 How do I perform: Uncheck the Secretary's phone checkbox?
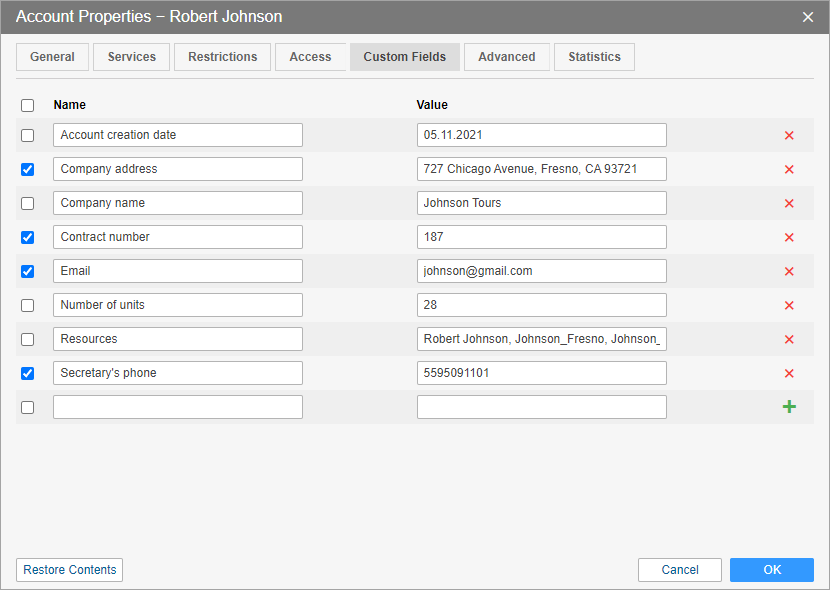[28, 373]
